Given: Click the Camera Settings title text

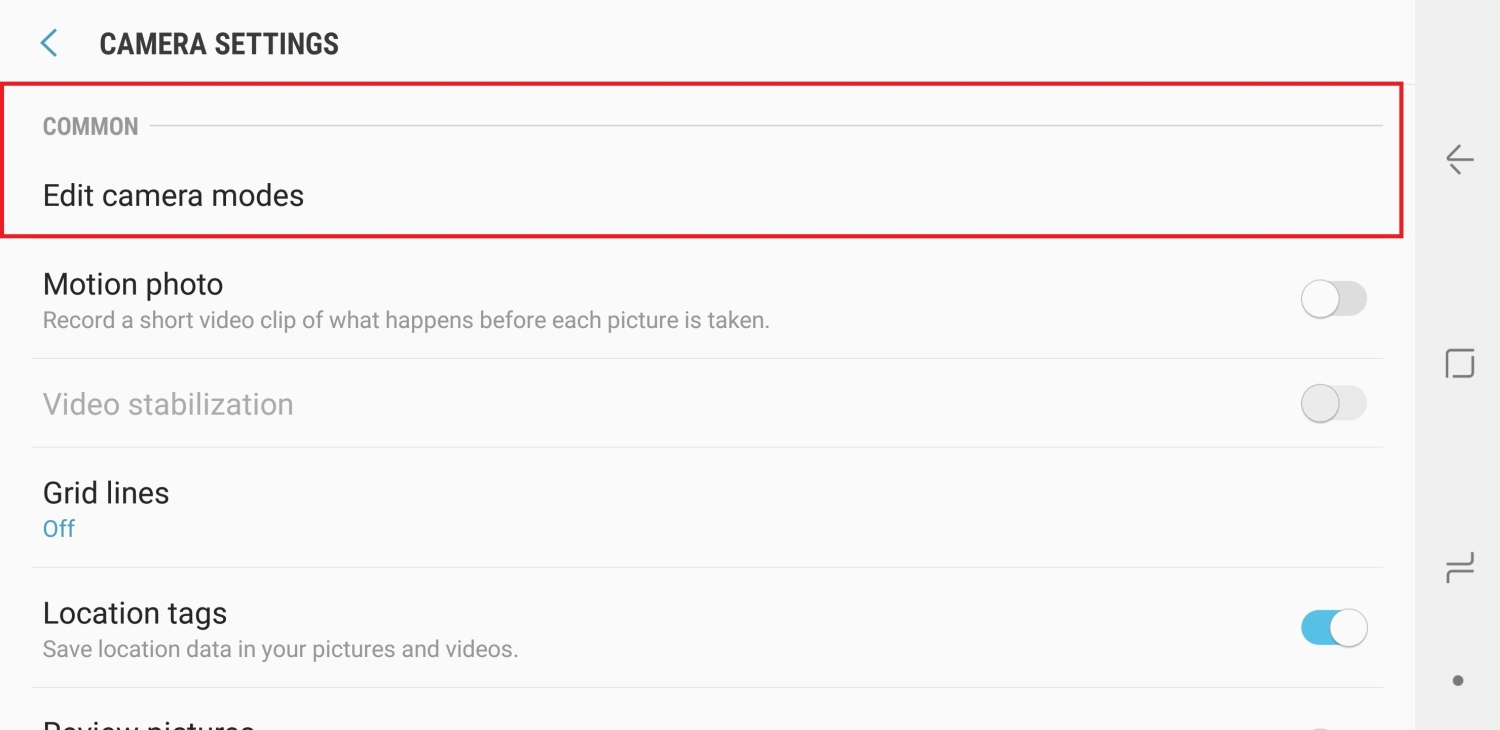Looking at the screenshot, I should tap(219, 45).
